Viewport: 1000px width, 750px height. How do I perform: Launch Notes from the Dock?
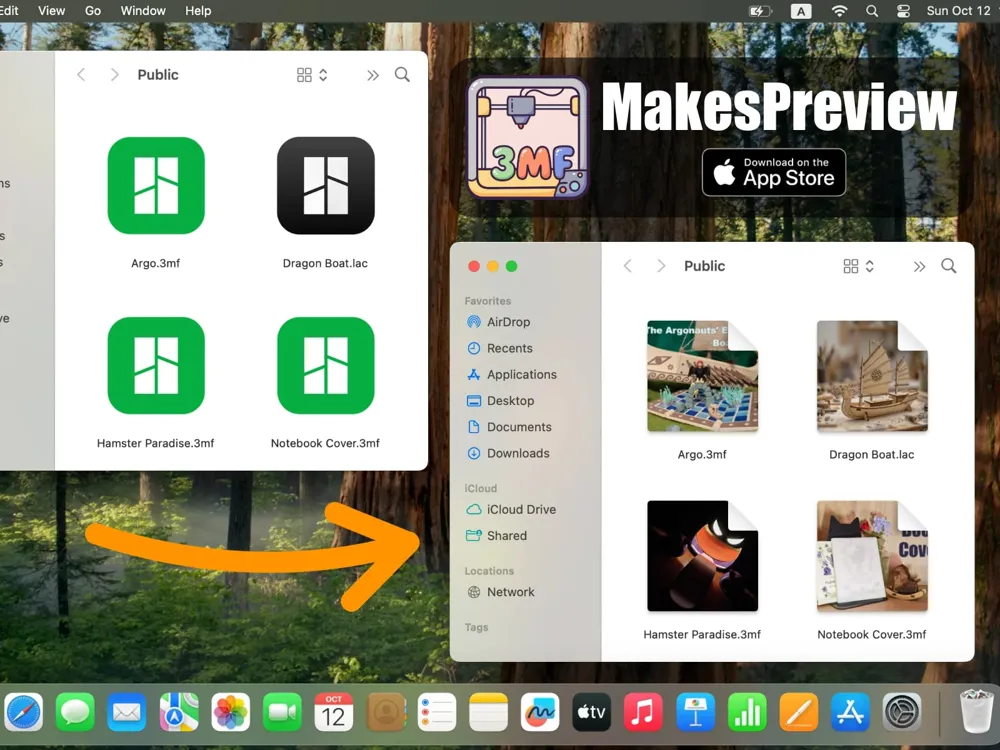click(489, 712)
